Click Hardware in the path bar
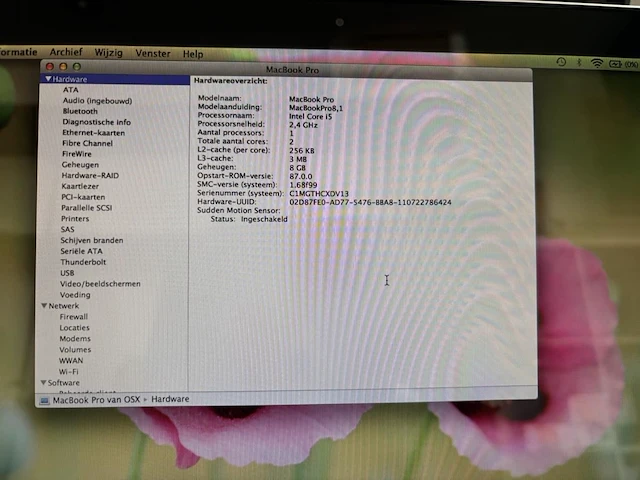The width and height of the screenshot is (640, 480). click(170, 399)
